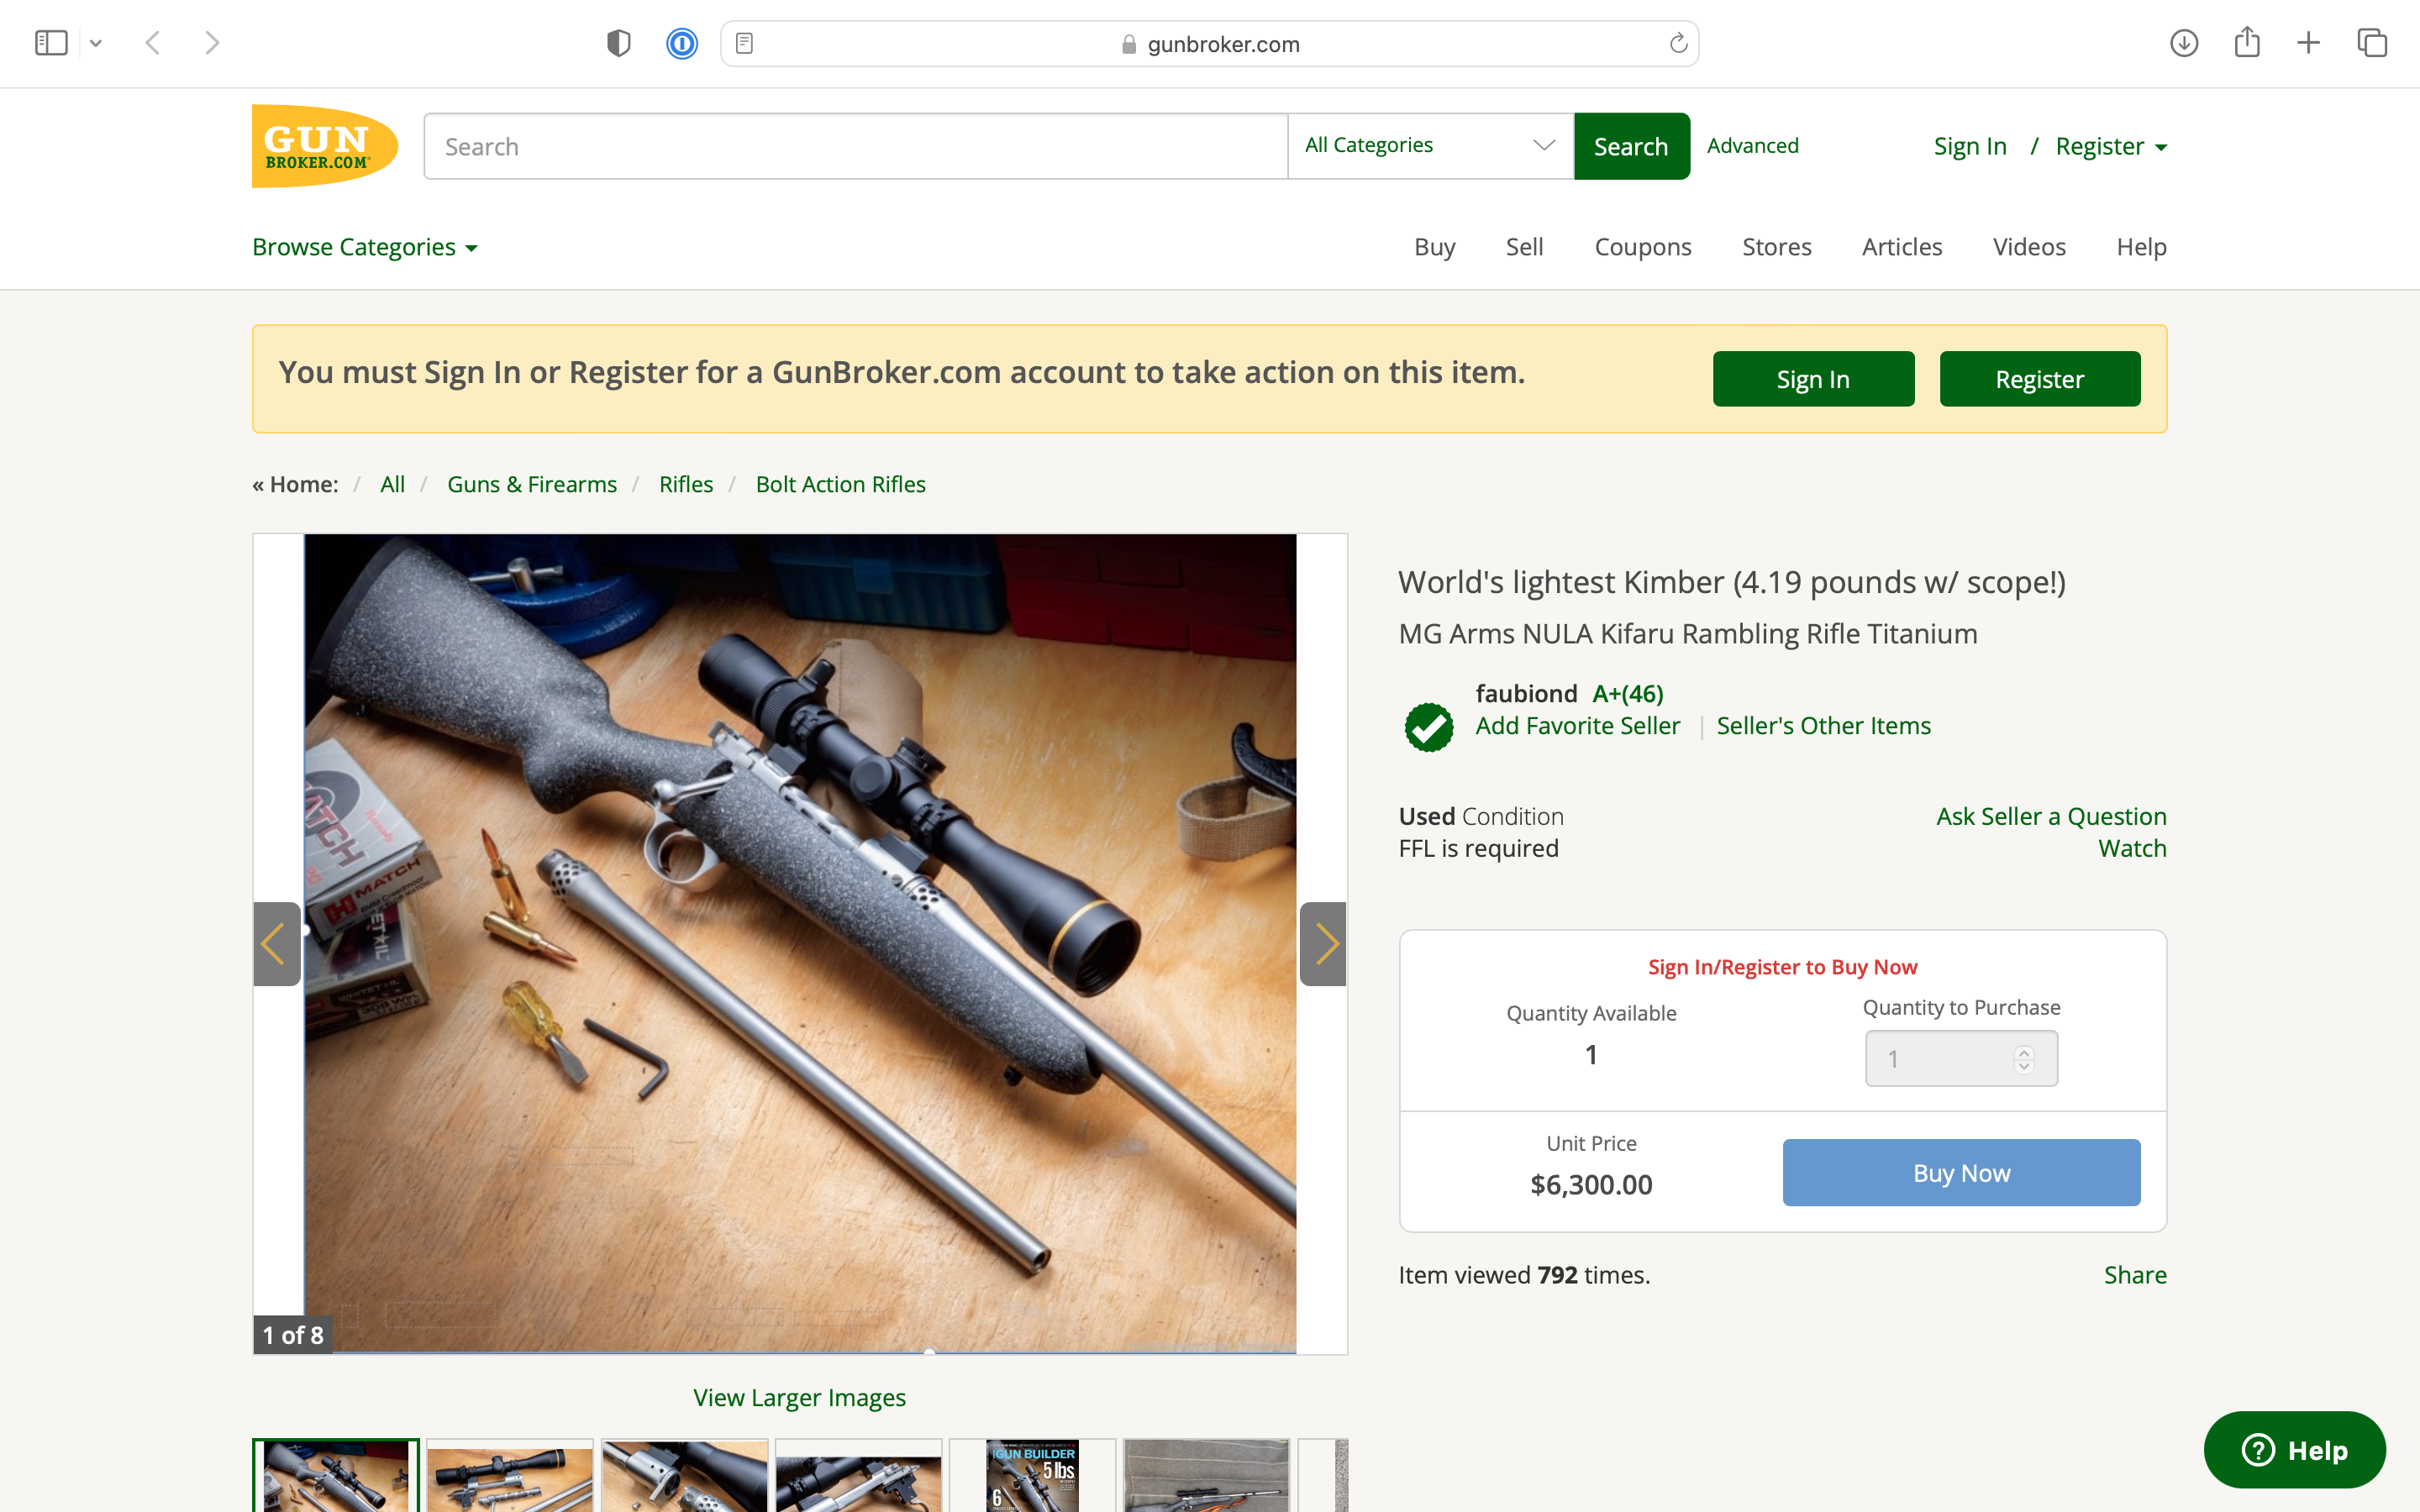Open the floating Help chat button

pos(2295,1450)
